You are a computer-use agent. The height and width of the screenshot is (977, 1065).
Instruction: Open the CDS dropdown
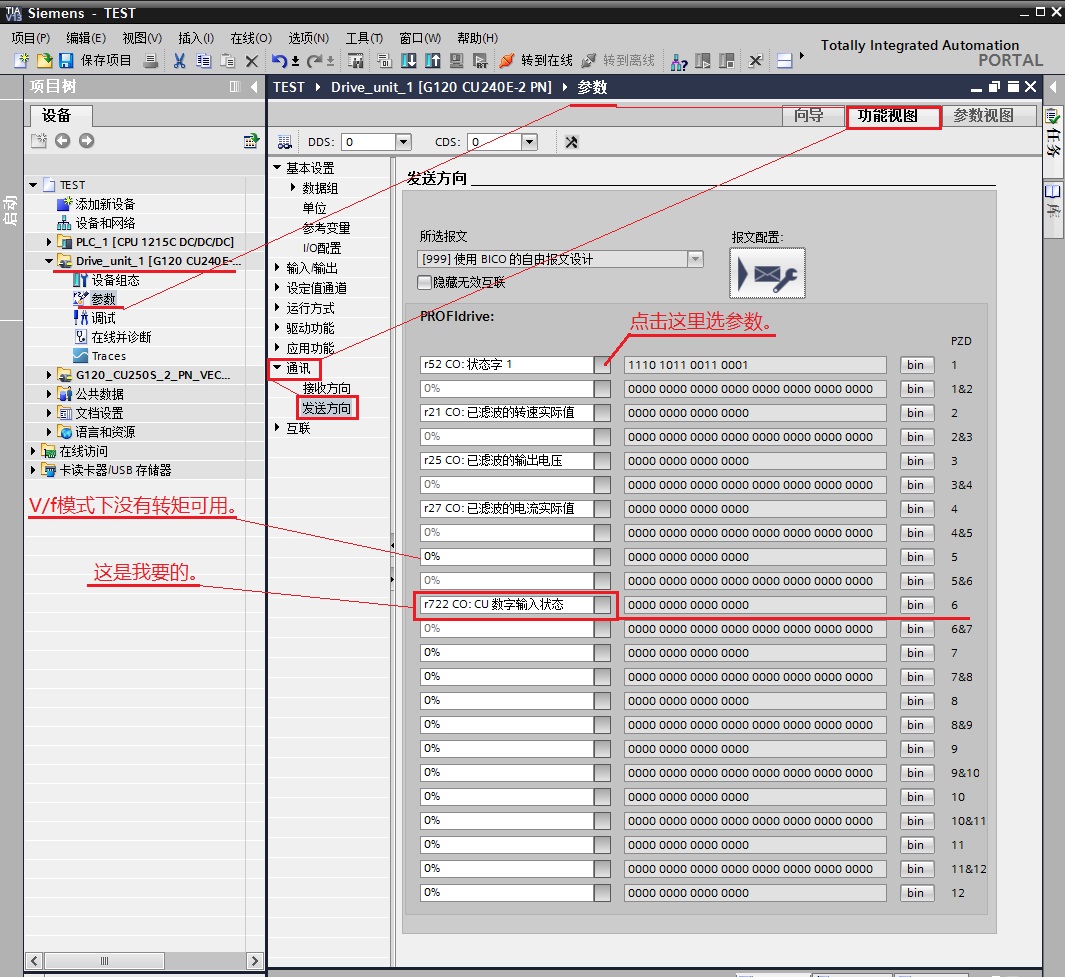(x=530, y=142)
